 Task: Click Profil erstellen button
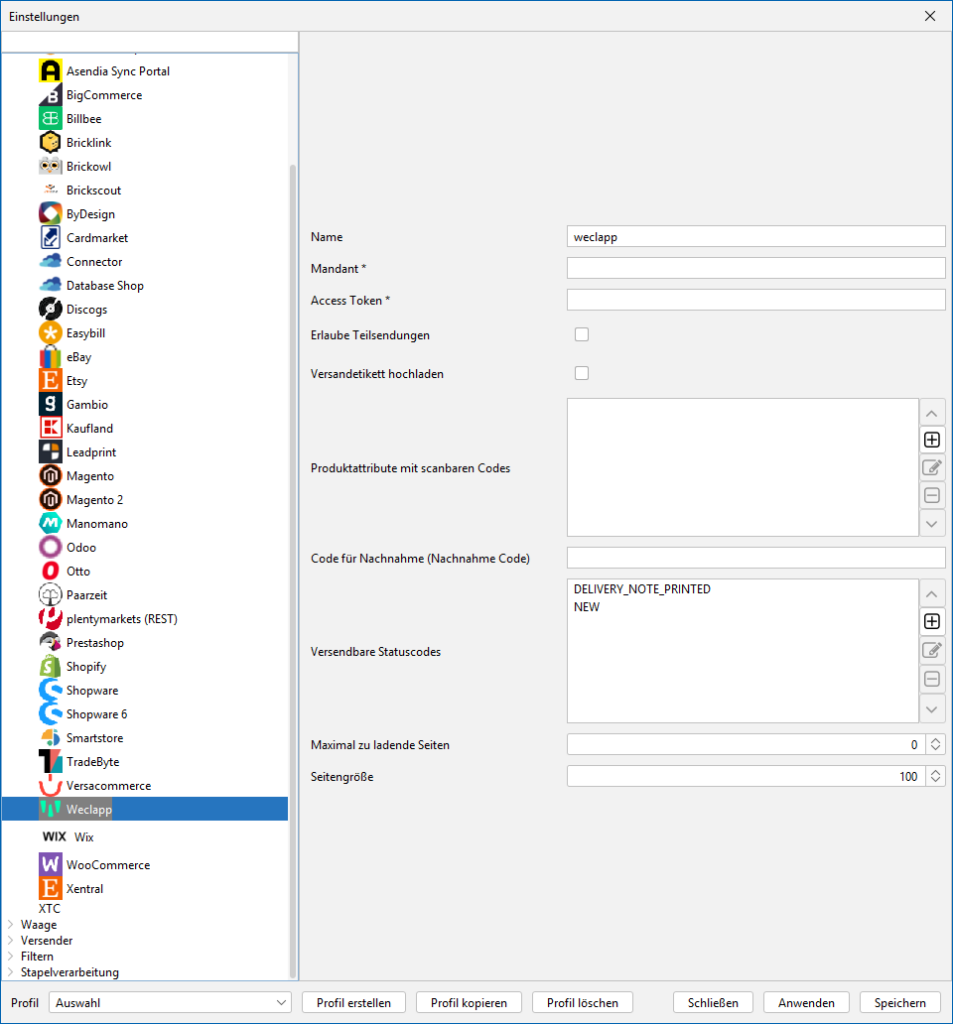pyautogui.click(x=354, y=1002)
